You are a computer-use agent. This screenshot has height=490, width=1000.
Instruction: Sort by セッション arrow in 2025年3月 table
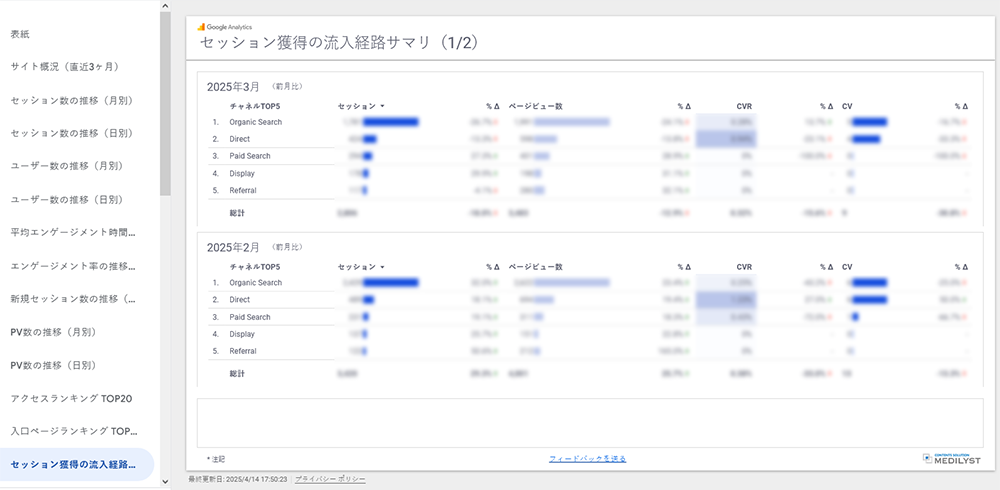point(383,106)
